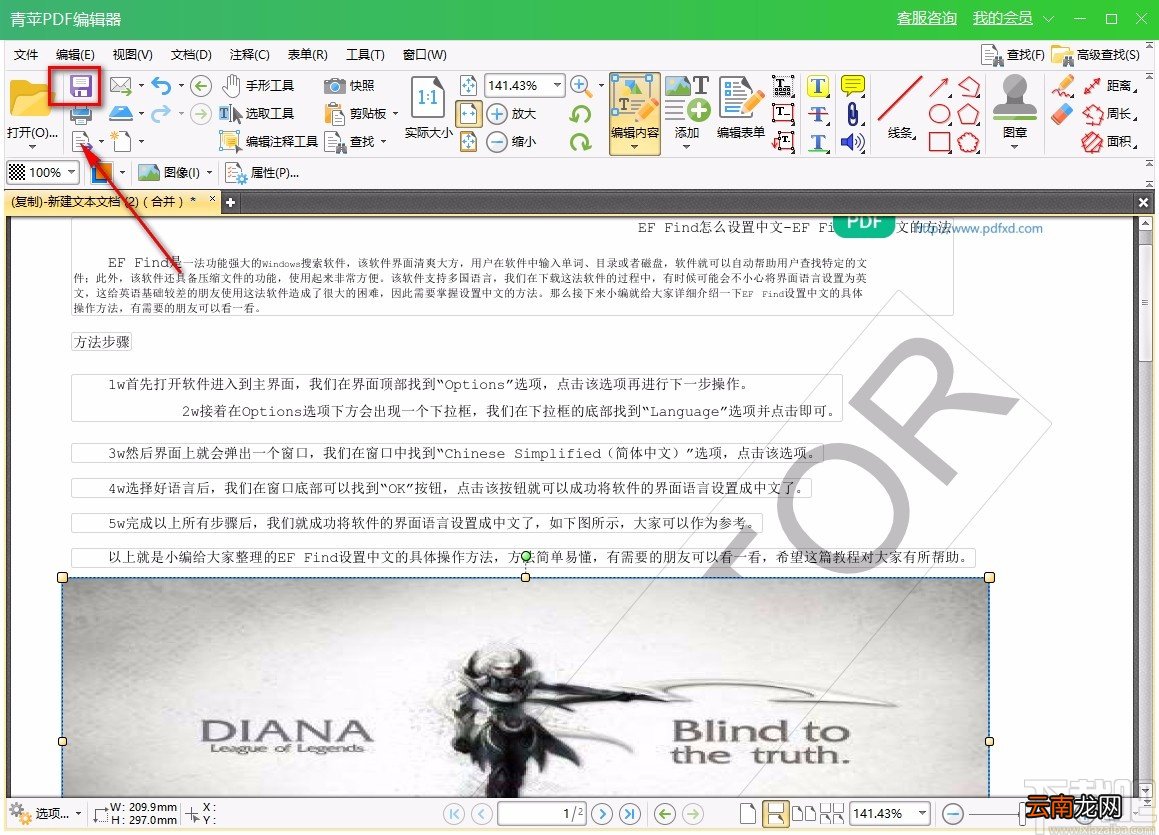The height and width of the screenshot is (835, 1159).
Task: Click the speaker sound annotation icon
Action: pos(853,141)
